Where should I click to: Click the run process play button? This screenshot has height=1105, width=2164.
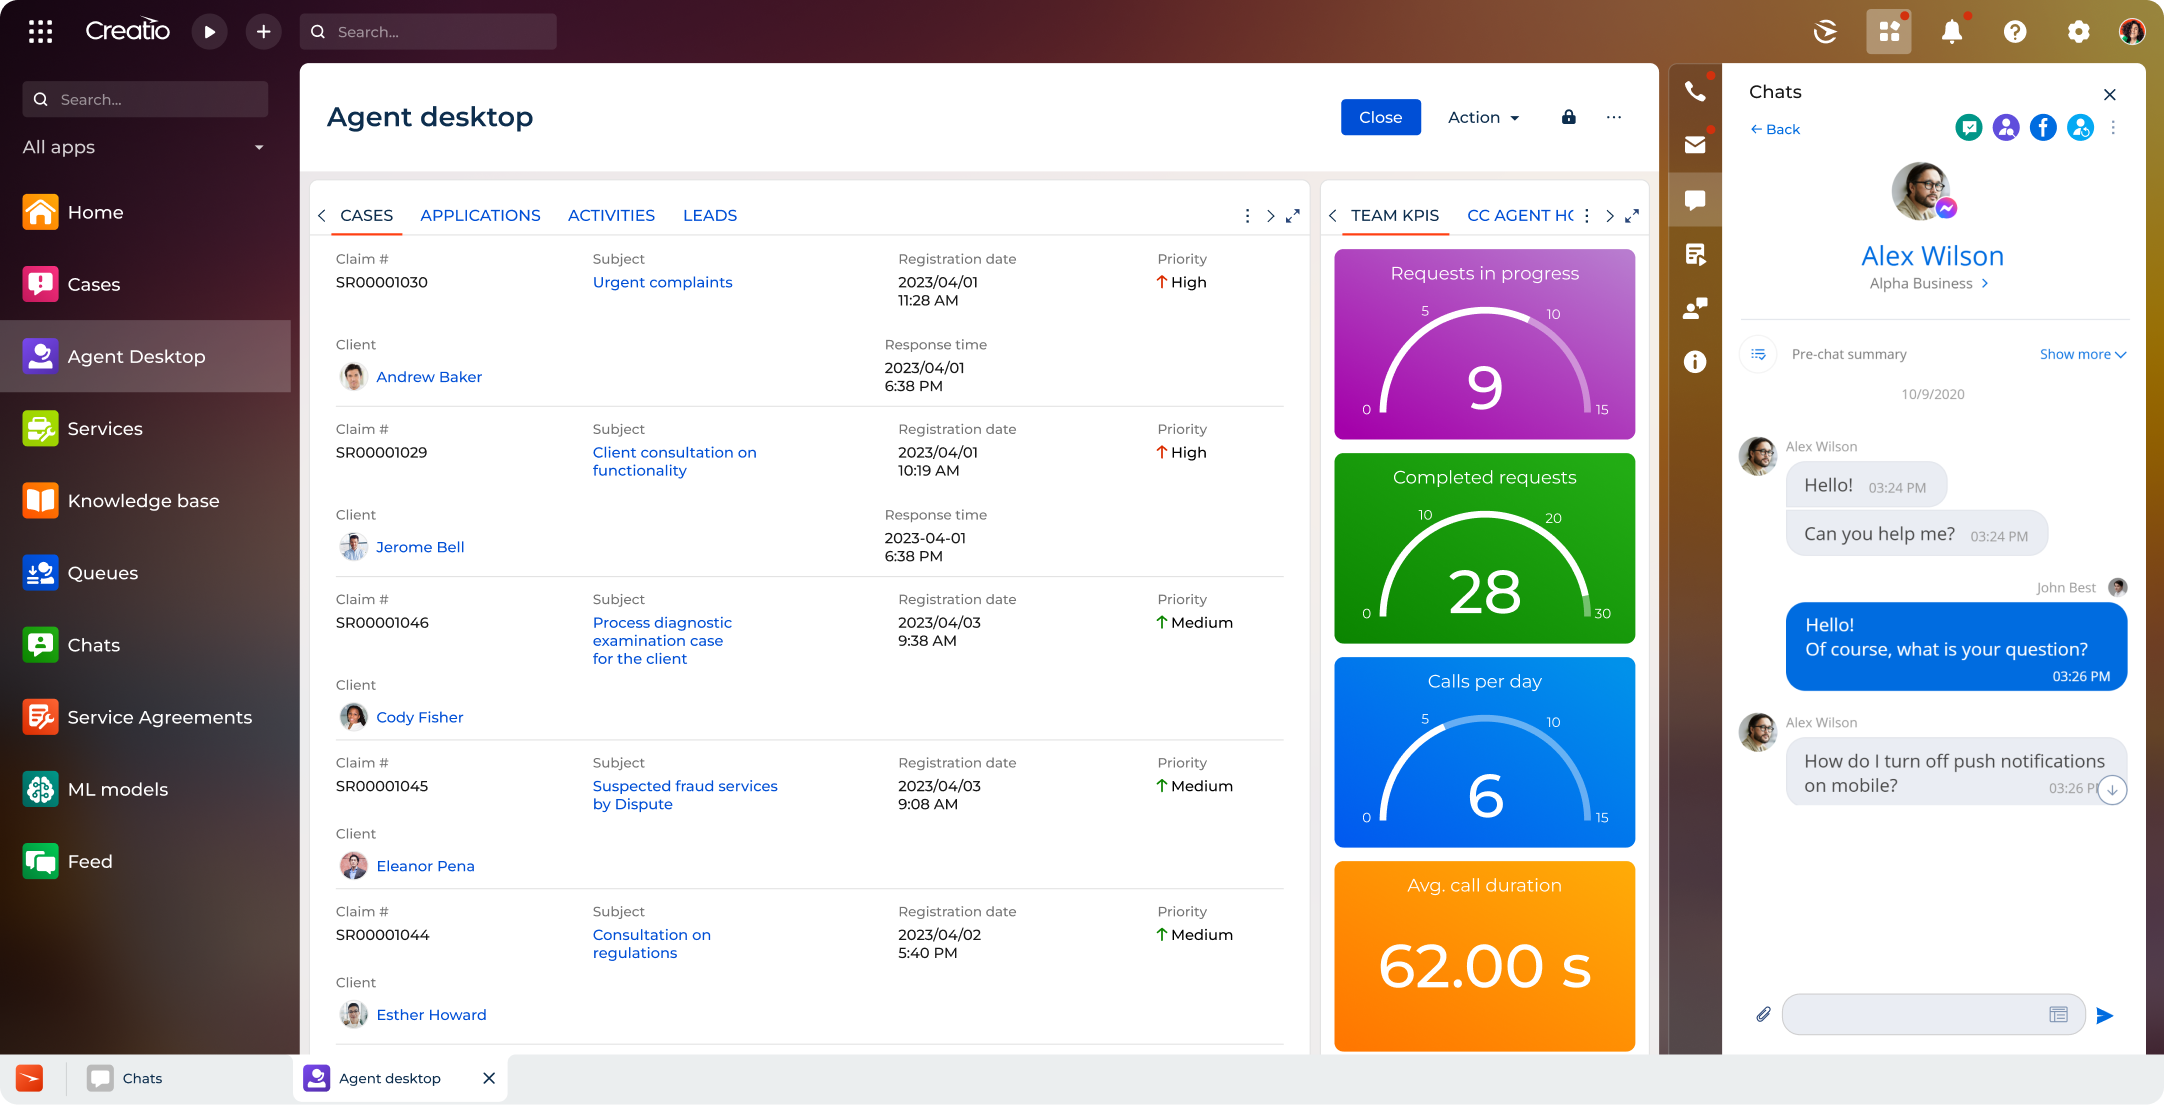(209, 32)
